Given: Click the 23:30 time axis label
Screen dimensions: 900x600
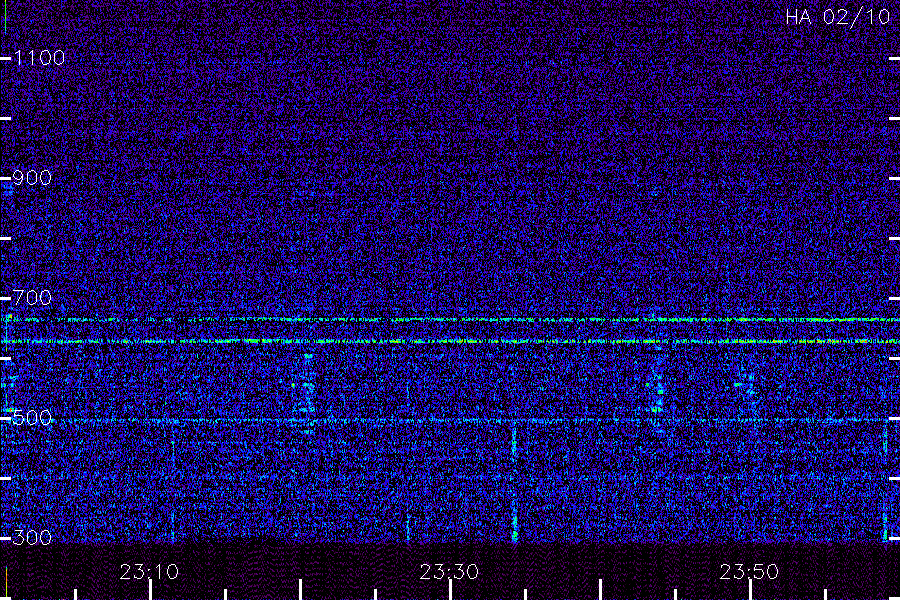Looking at the screenshot, I should point(449,572).
